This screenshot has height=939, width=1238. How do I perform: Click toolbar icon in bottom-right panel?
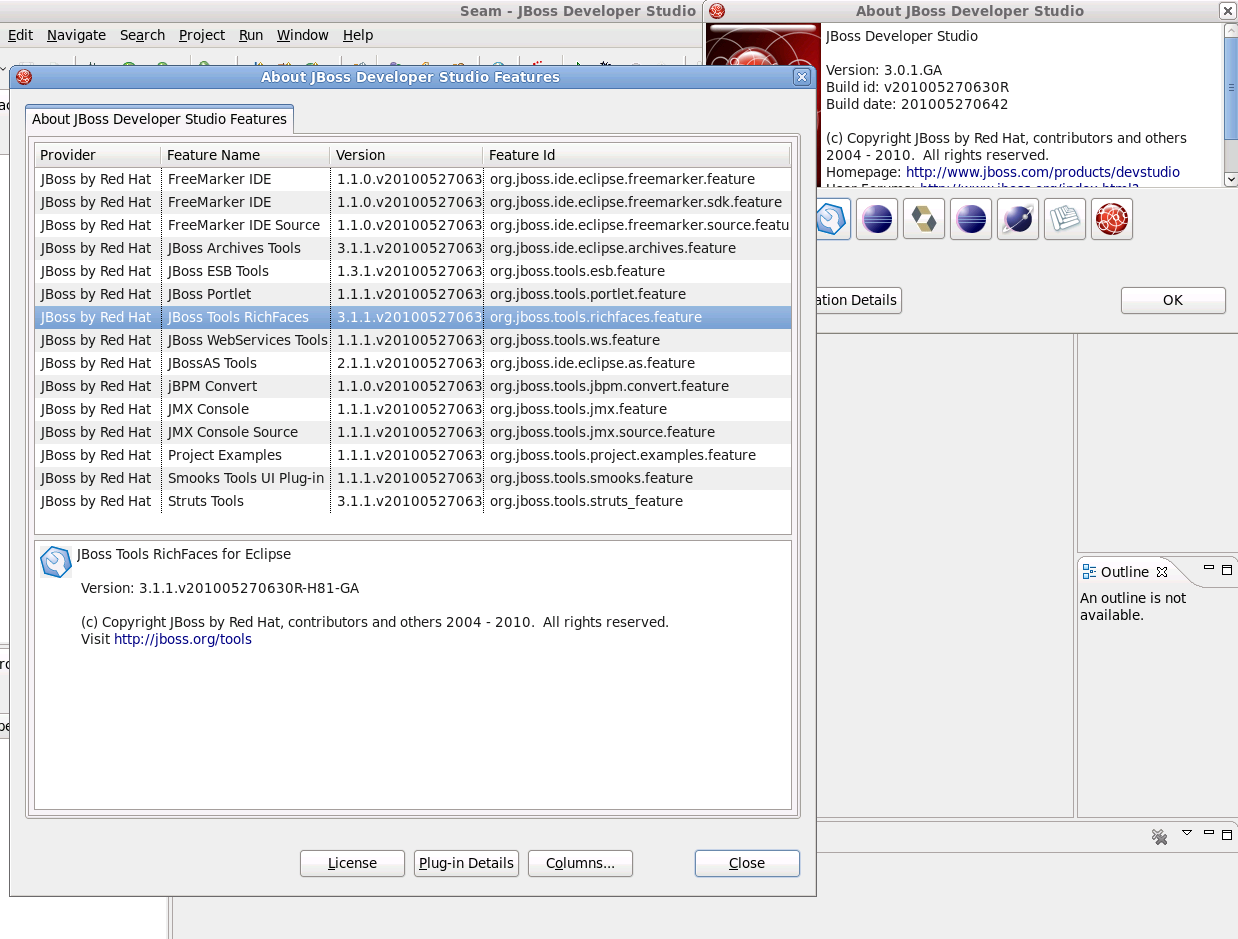tap(1160, 837)
